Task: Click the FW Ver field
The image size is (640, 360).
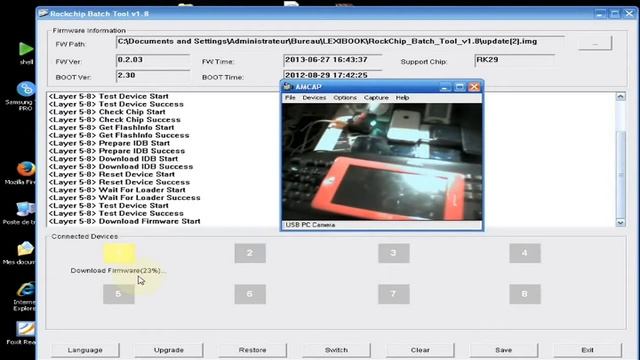Action: (153, 60)
